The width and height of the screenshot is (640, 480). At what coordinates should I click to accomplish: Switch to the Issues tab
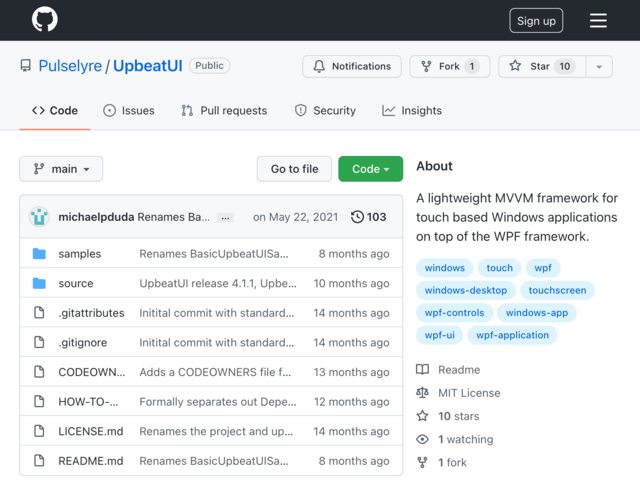pyautogui.click(x=129, y=111)
